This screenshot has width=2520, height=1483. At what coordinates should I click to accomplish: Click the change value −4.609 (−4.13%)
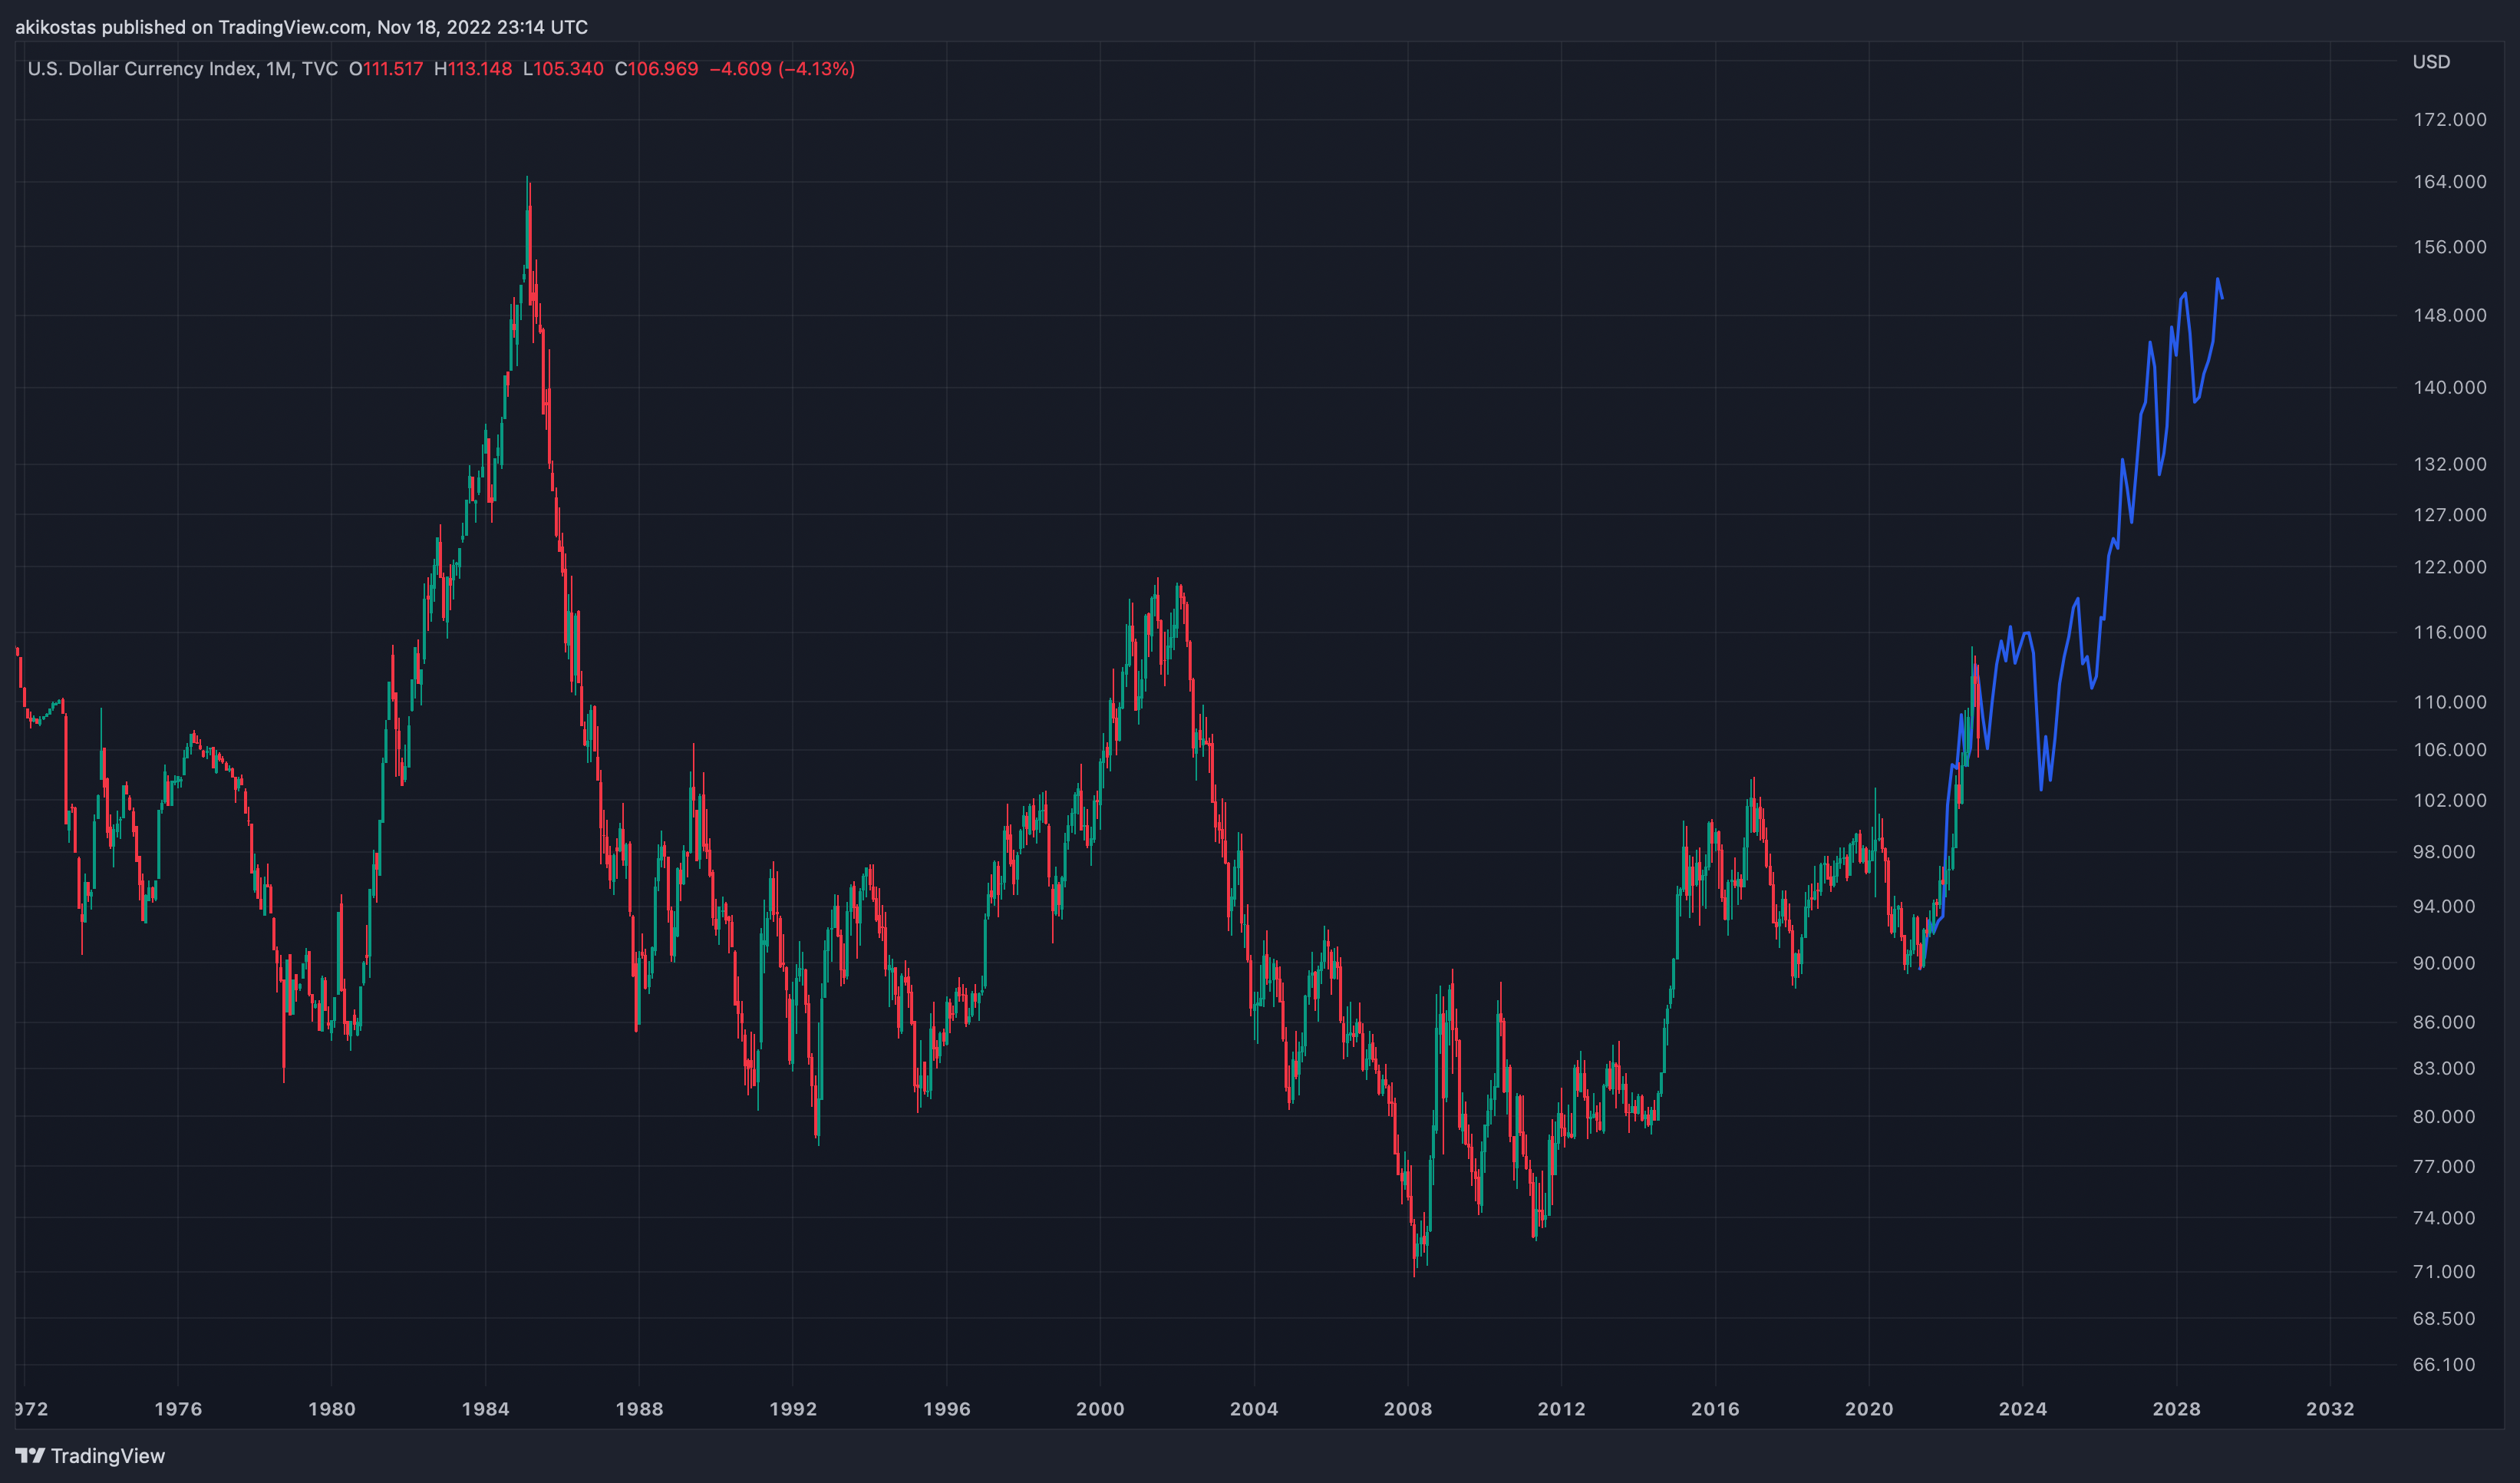[782, 69]
